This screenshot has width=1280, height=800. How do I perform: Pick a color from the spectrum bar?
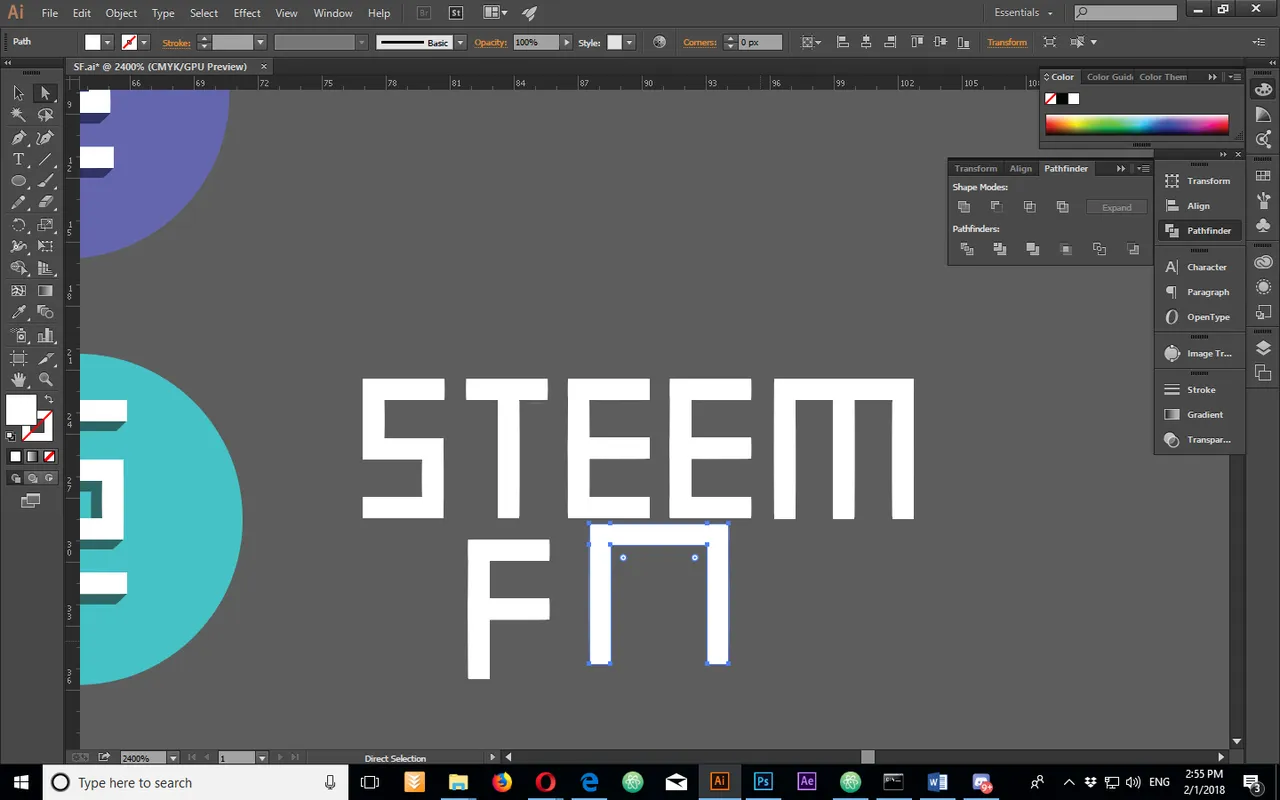[x=1137, y=125]
